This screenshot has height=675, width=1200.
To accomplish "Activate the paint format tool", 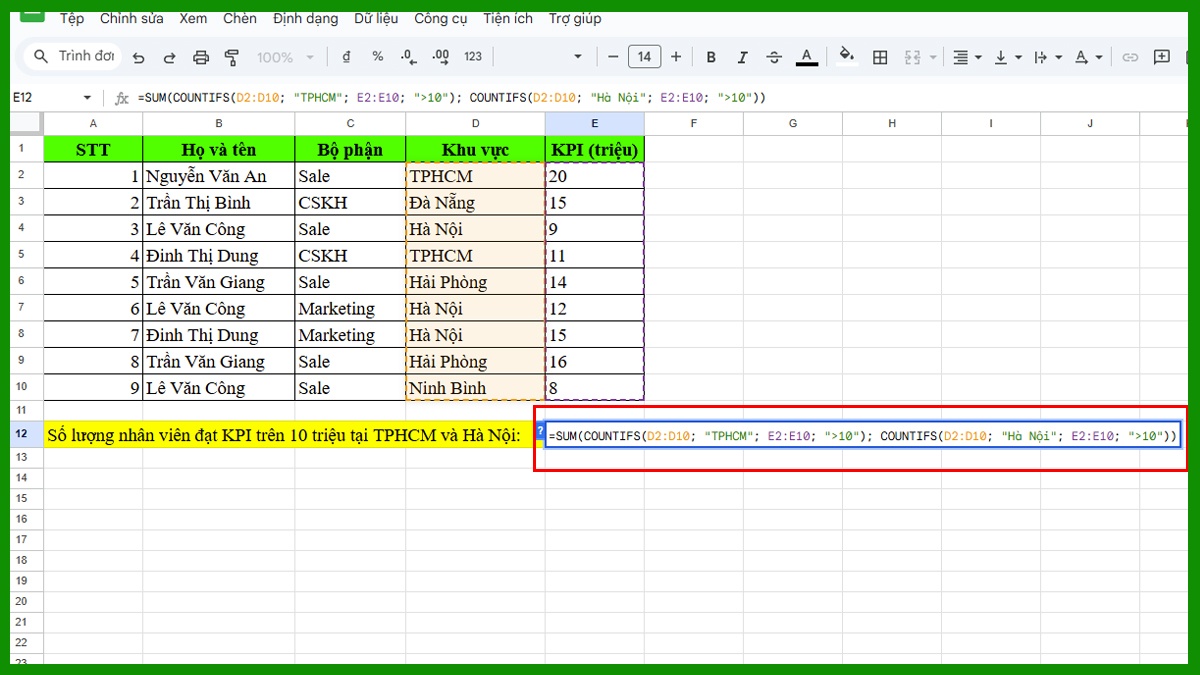I will 232,57.
